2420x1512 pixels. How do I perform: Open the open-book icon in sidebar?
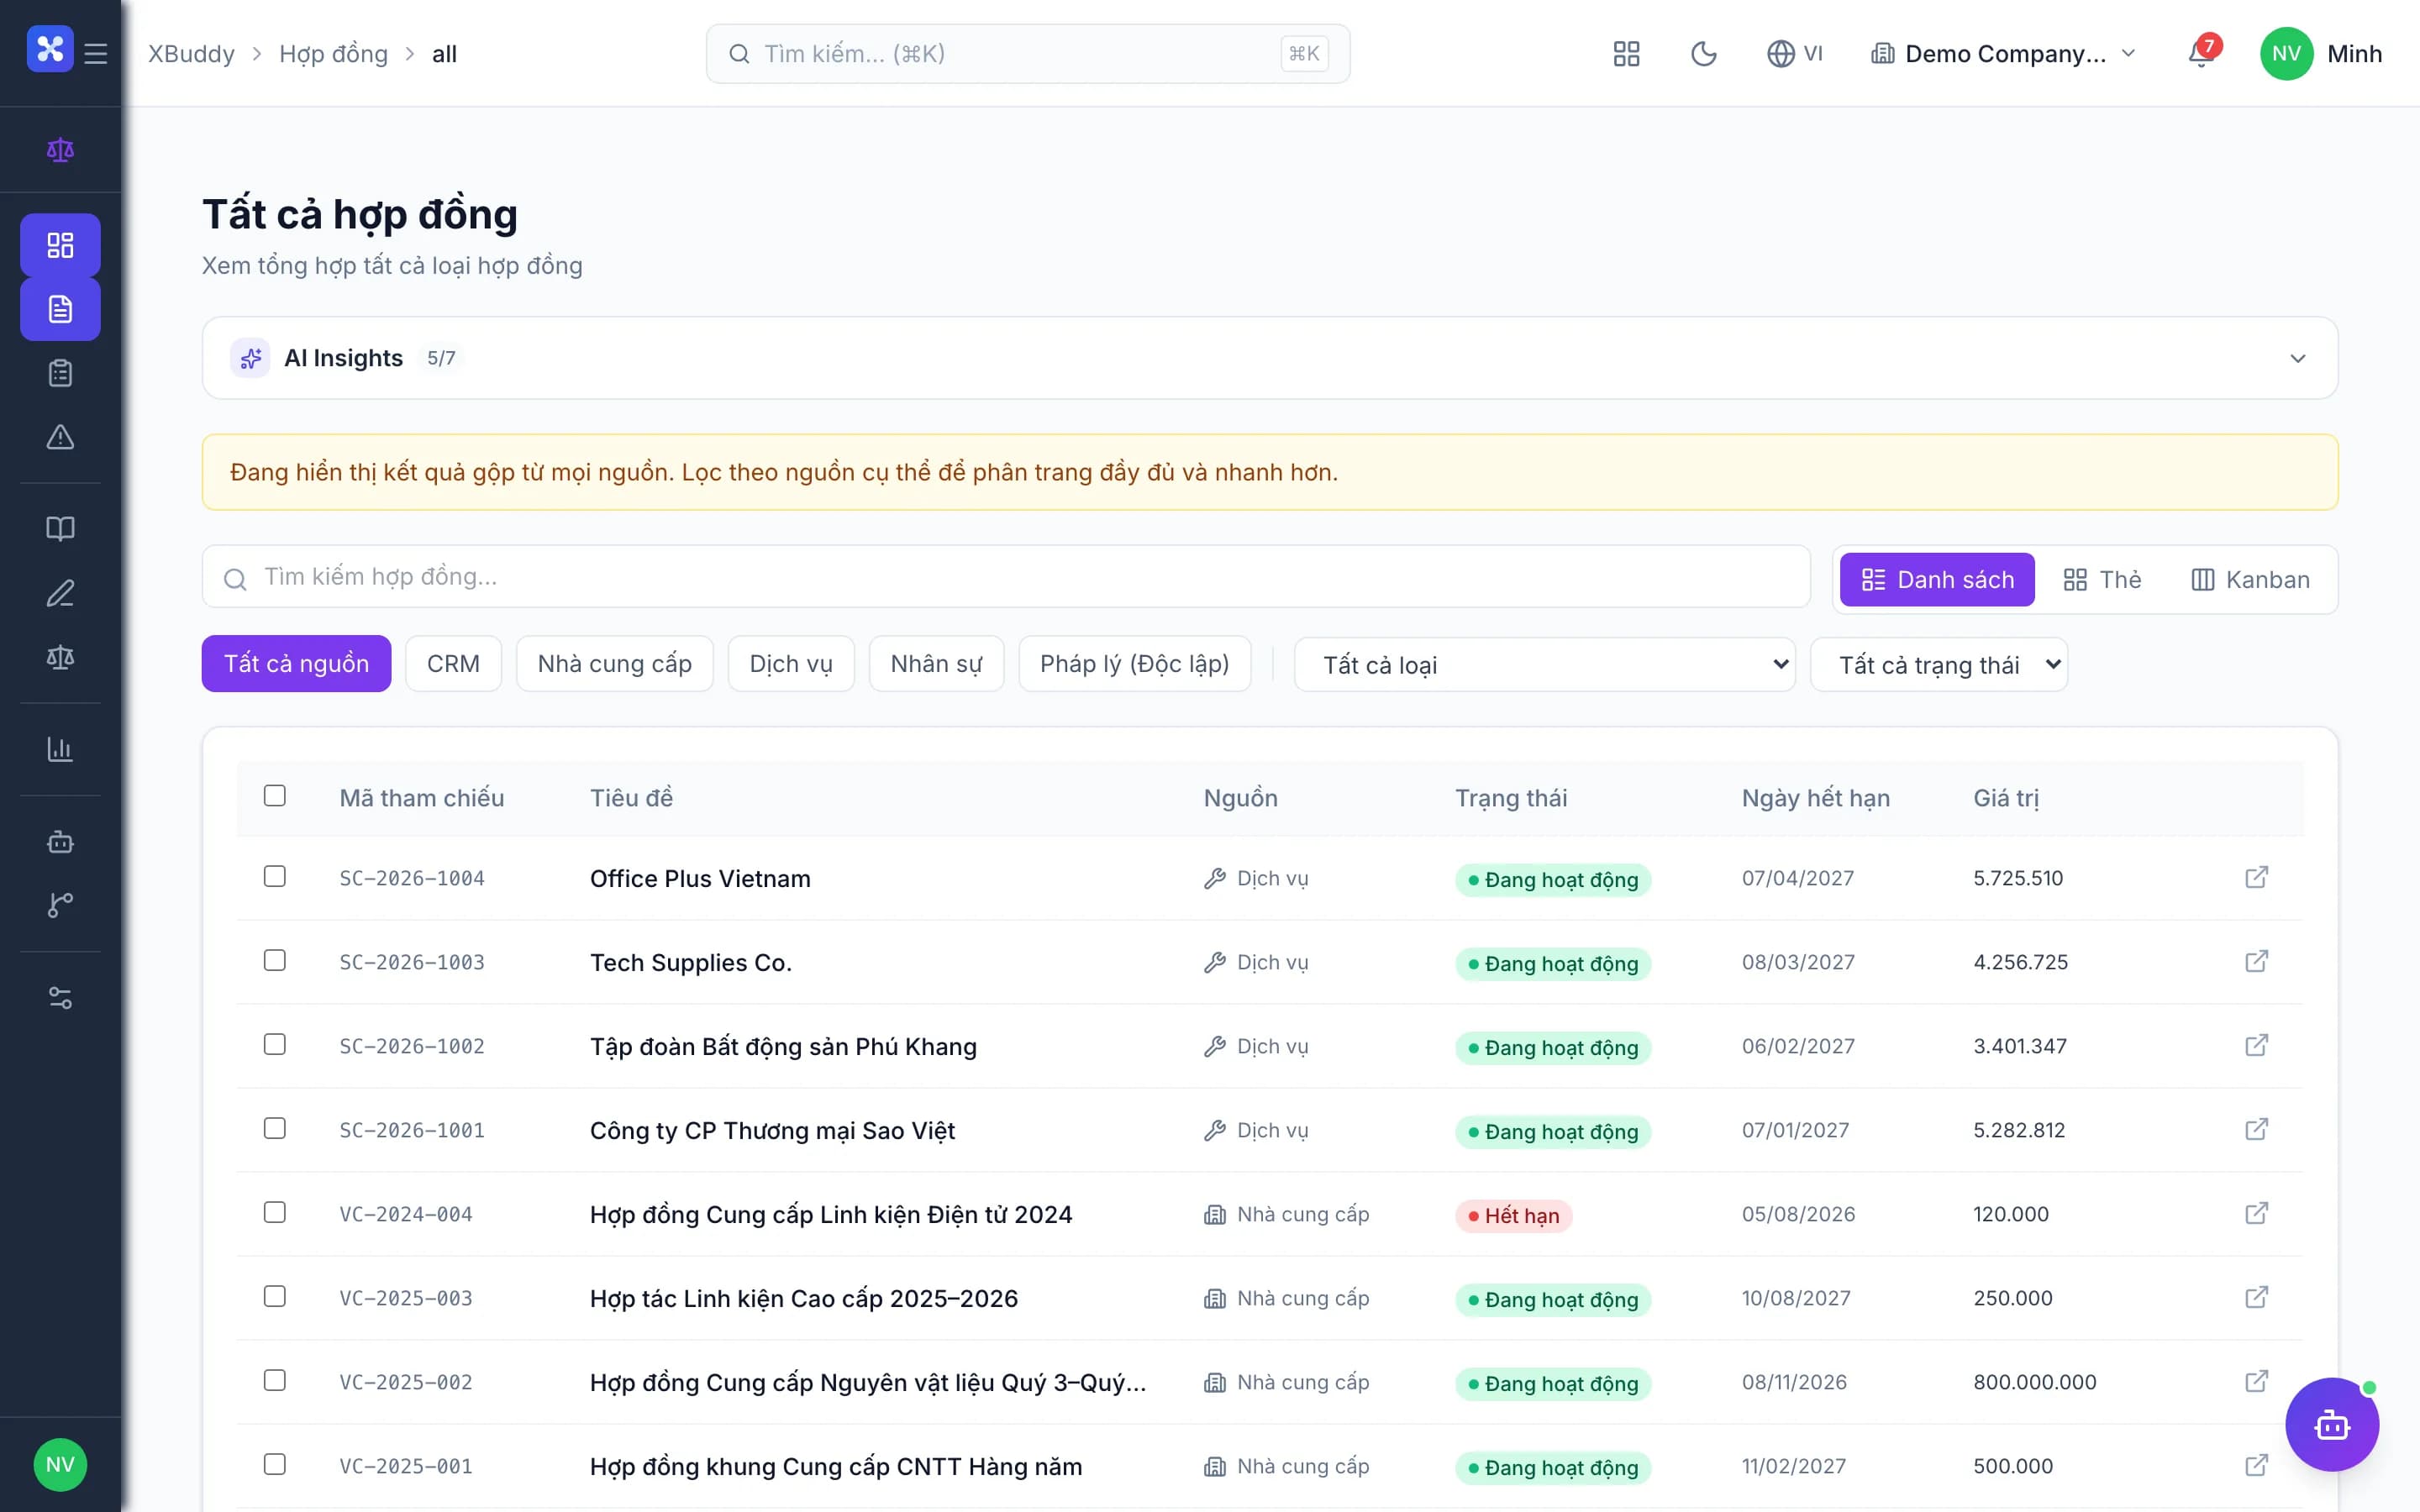pyautogui.click(x=60, y=529)
